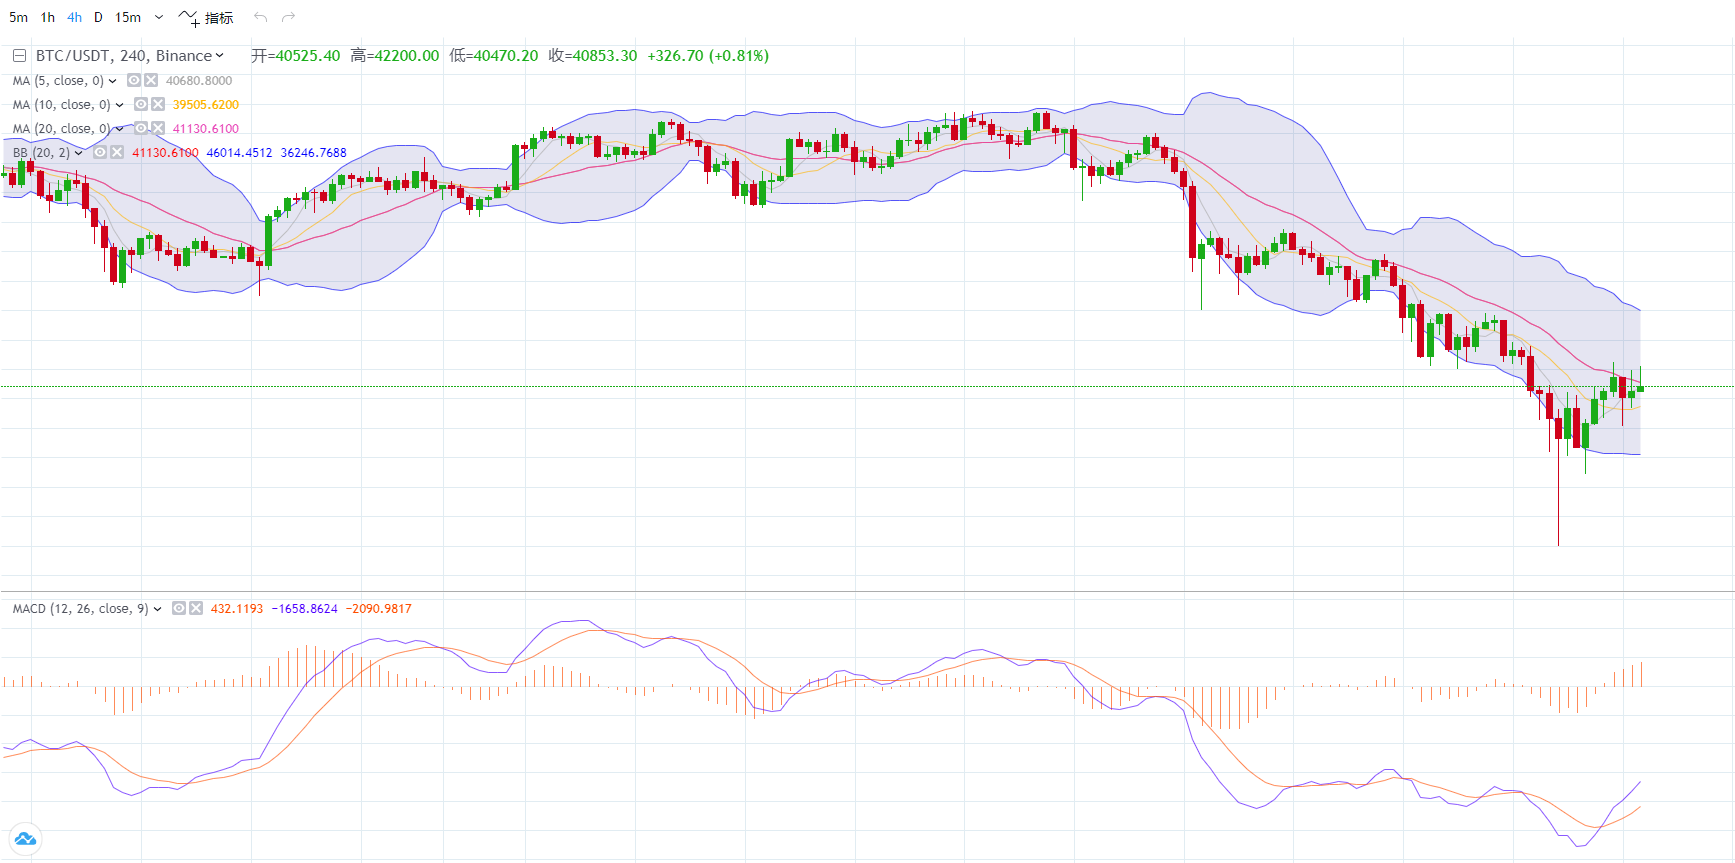Image resolution: width=1735 pixels, height=863 pixels.
Task: Open the indicators (指标) menu
Action: [206, 17]
